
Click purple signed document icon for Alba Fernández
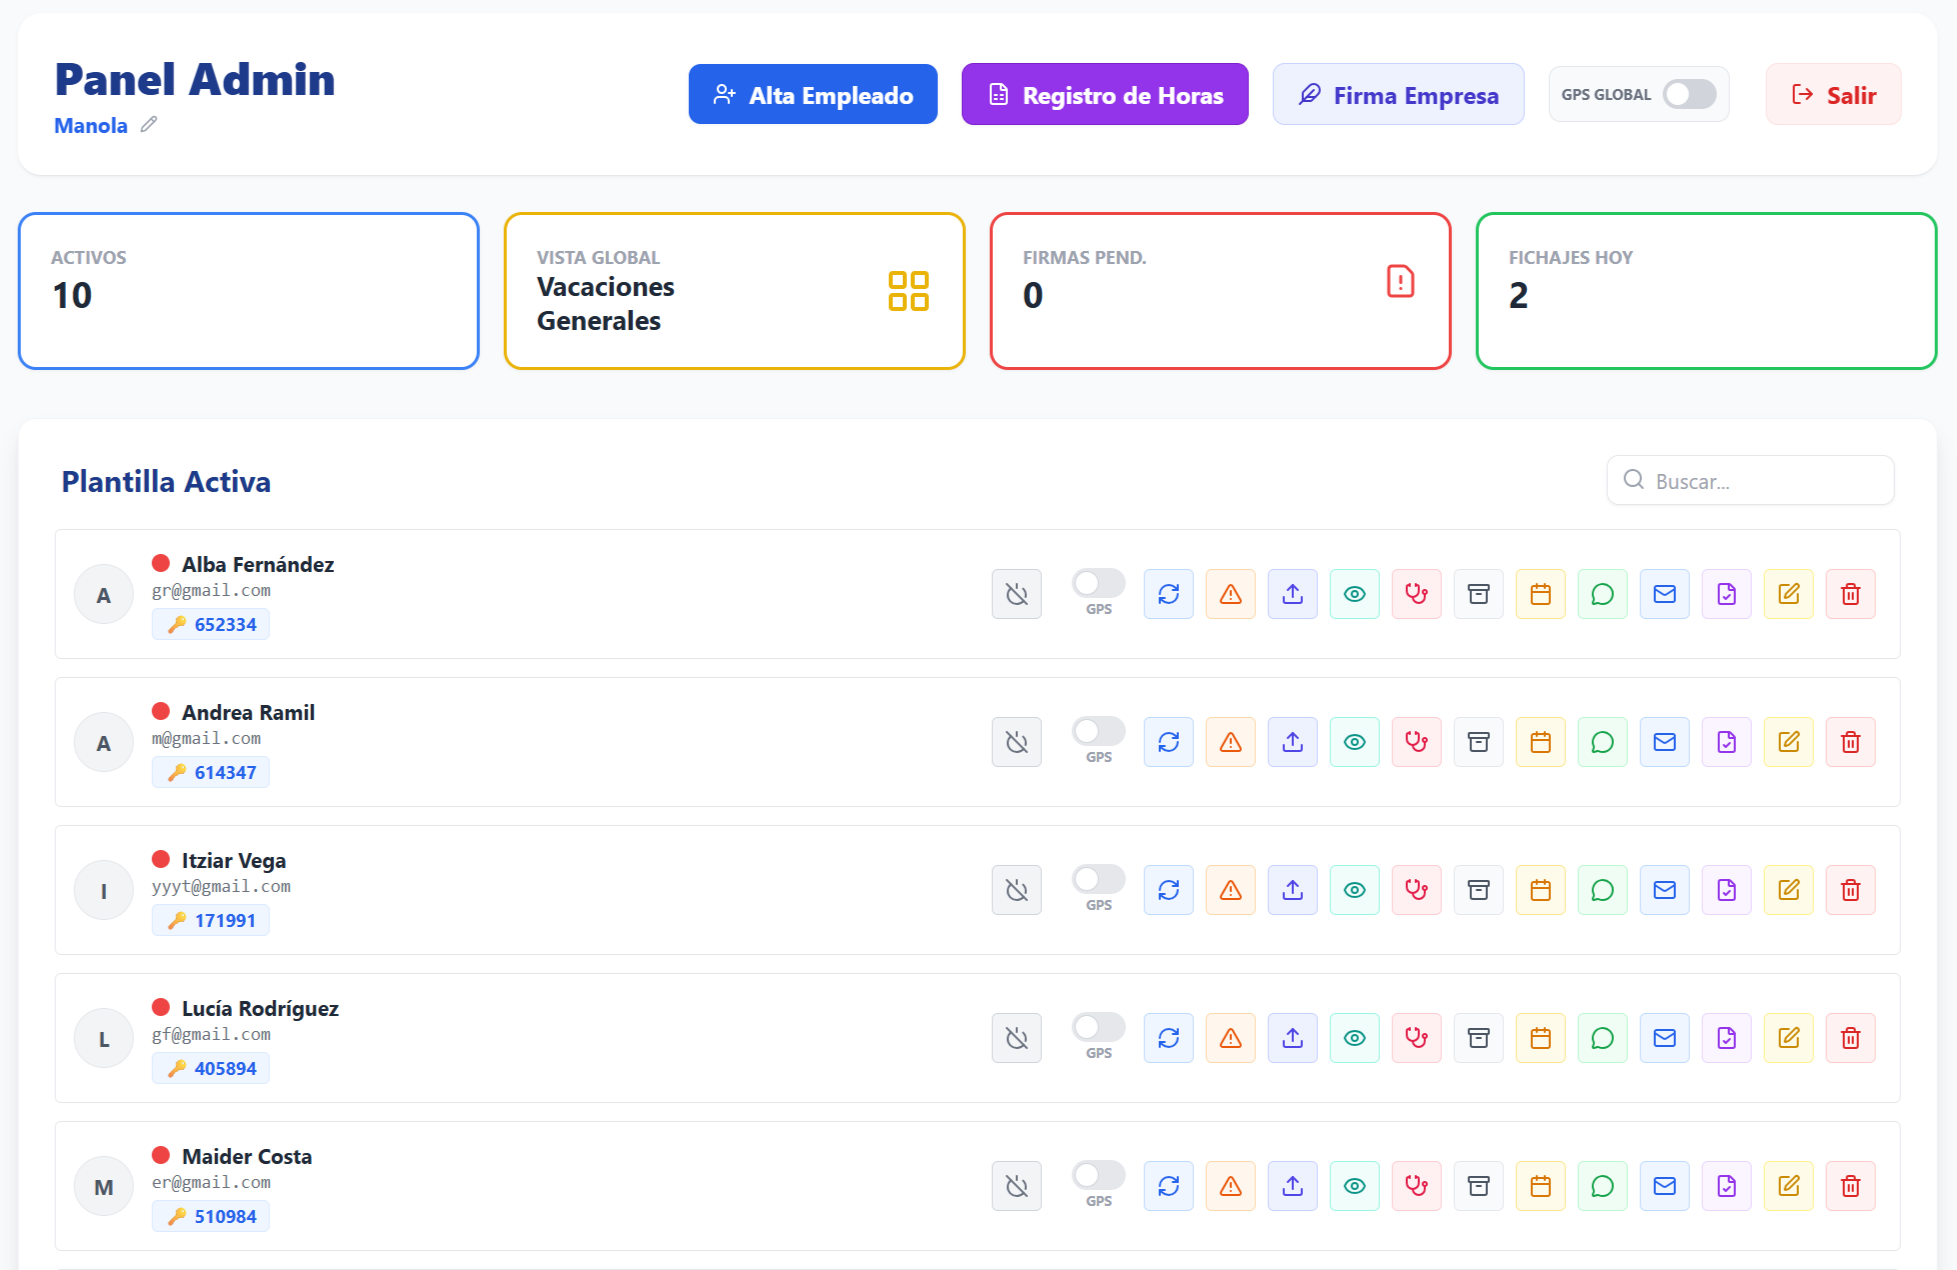click(x=1726, y=594)
